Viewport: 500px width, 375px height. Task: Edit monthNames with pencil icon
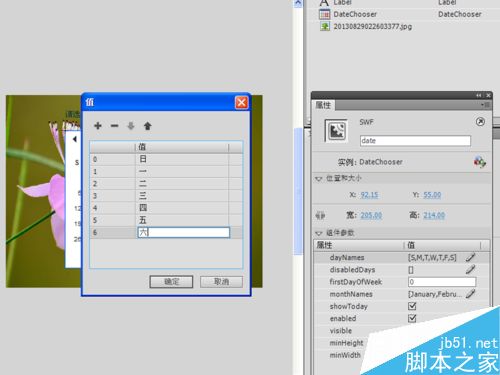pos(470,294)
